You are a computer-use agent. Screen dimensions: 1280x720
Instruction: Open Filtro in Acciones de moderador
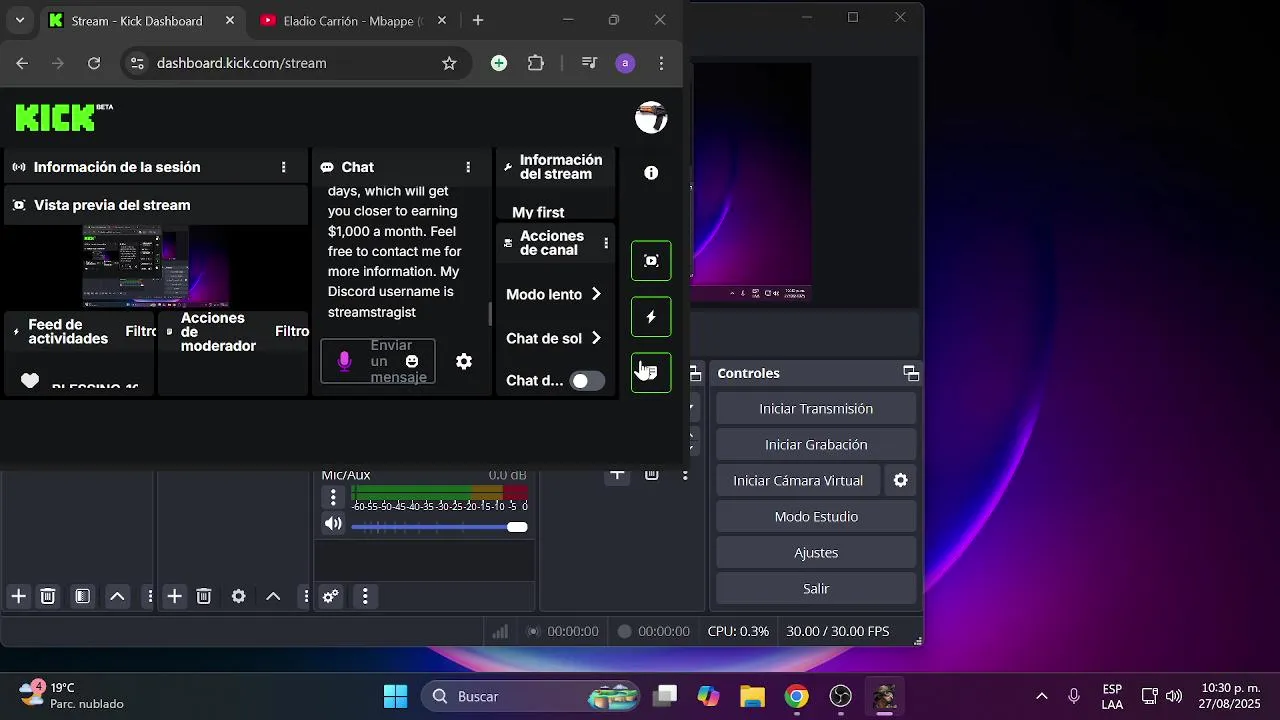(x=292, y=331)
